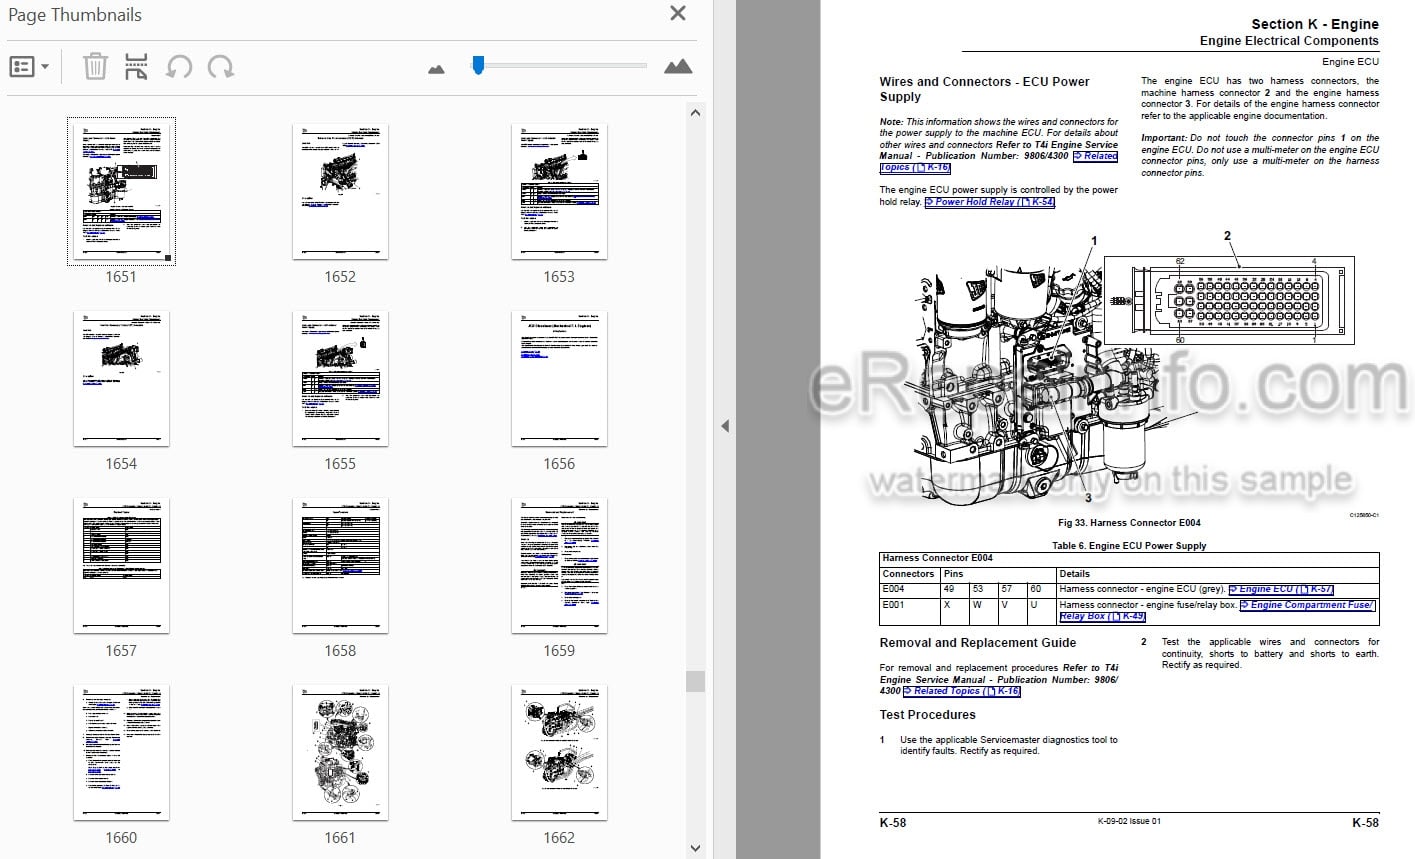Image resolution: width=1415 pixels, height=859 pixels.
Task: Select page thumbnail 1661
Action: pyautogui.click(x=340, y=752)
